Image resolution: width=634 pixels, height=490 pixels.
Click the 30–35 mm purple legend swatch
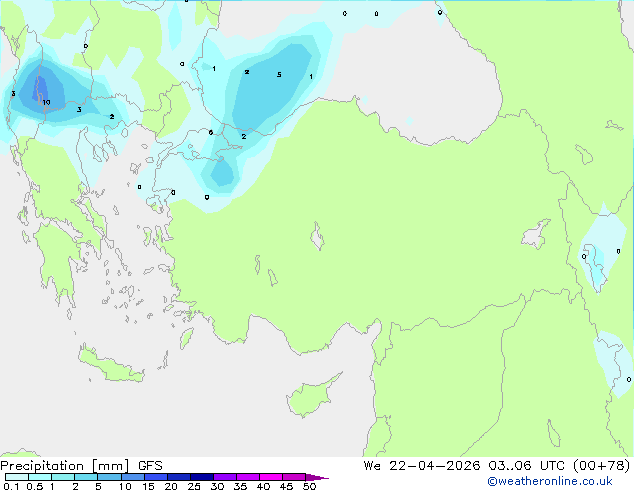[x=225, y=477]
